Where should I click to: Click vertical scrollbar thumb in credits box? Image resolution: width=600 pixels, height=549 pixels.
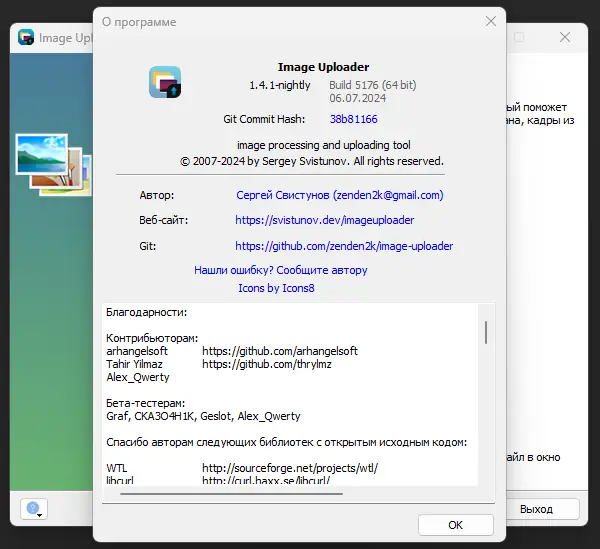tap(486, 332)
